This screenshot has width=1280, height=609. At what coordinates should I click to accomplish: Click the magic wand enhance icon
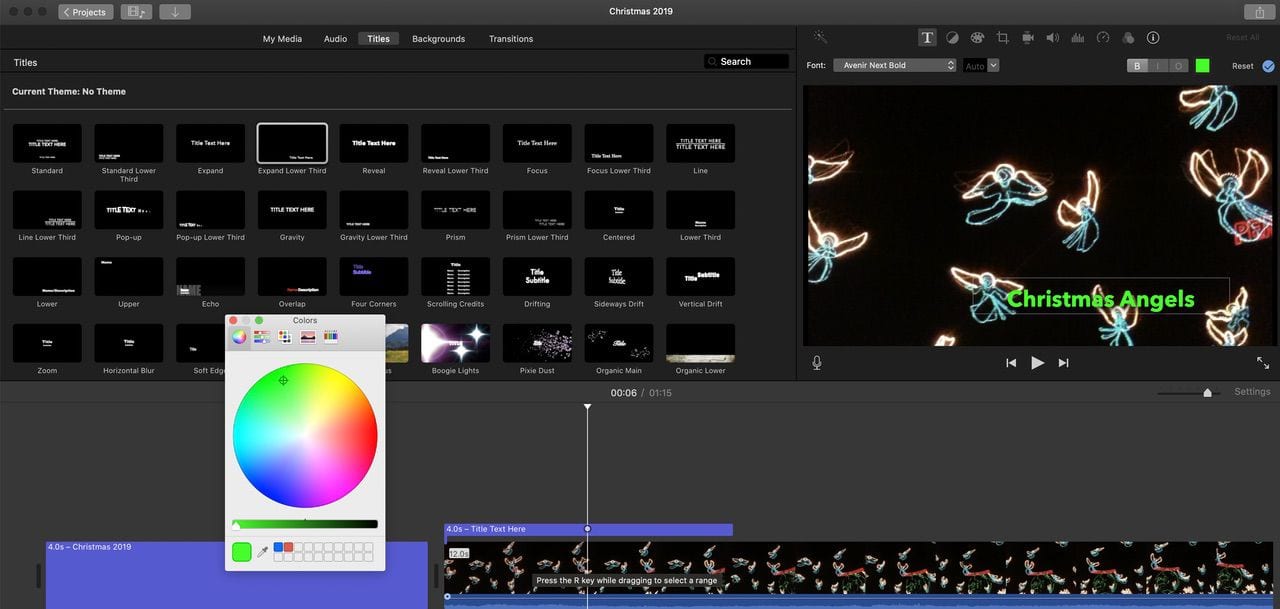(820, 37)
